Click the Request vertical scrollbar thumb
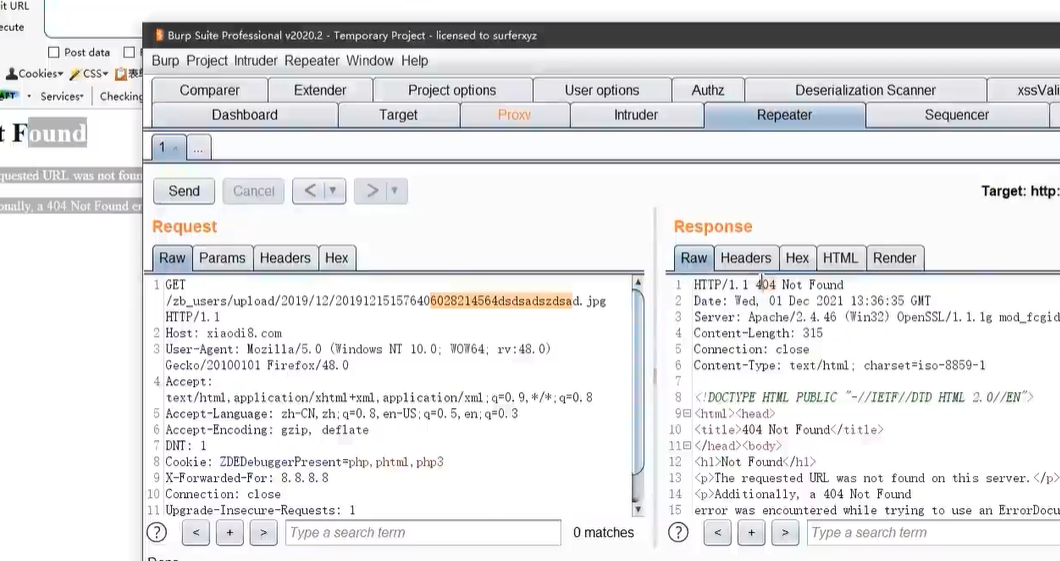 (x=637, y=382)
